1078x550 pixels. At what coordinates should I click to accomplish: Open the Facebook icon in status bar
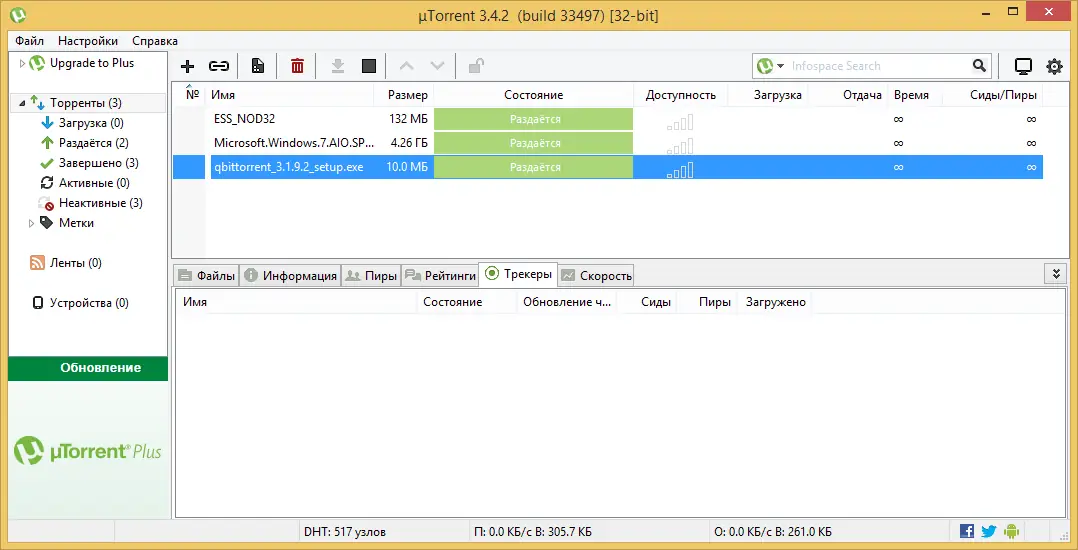(x=967, y=531)
